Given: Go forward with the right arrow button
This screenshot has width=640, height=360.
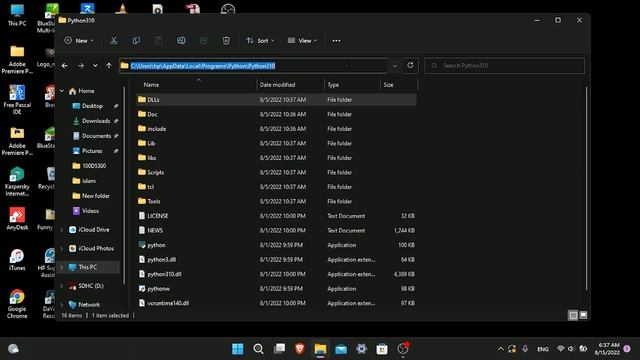Looking at the screenshot, I should [81, 66].
